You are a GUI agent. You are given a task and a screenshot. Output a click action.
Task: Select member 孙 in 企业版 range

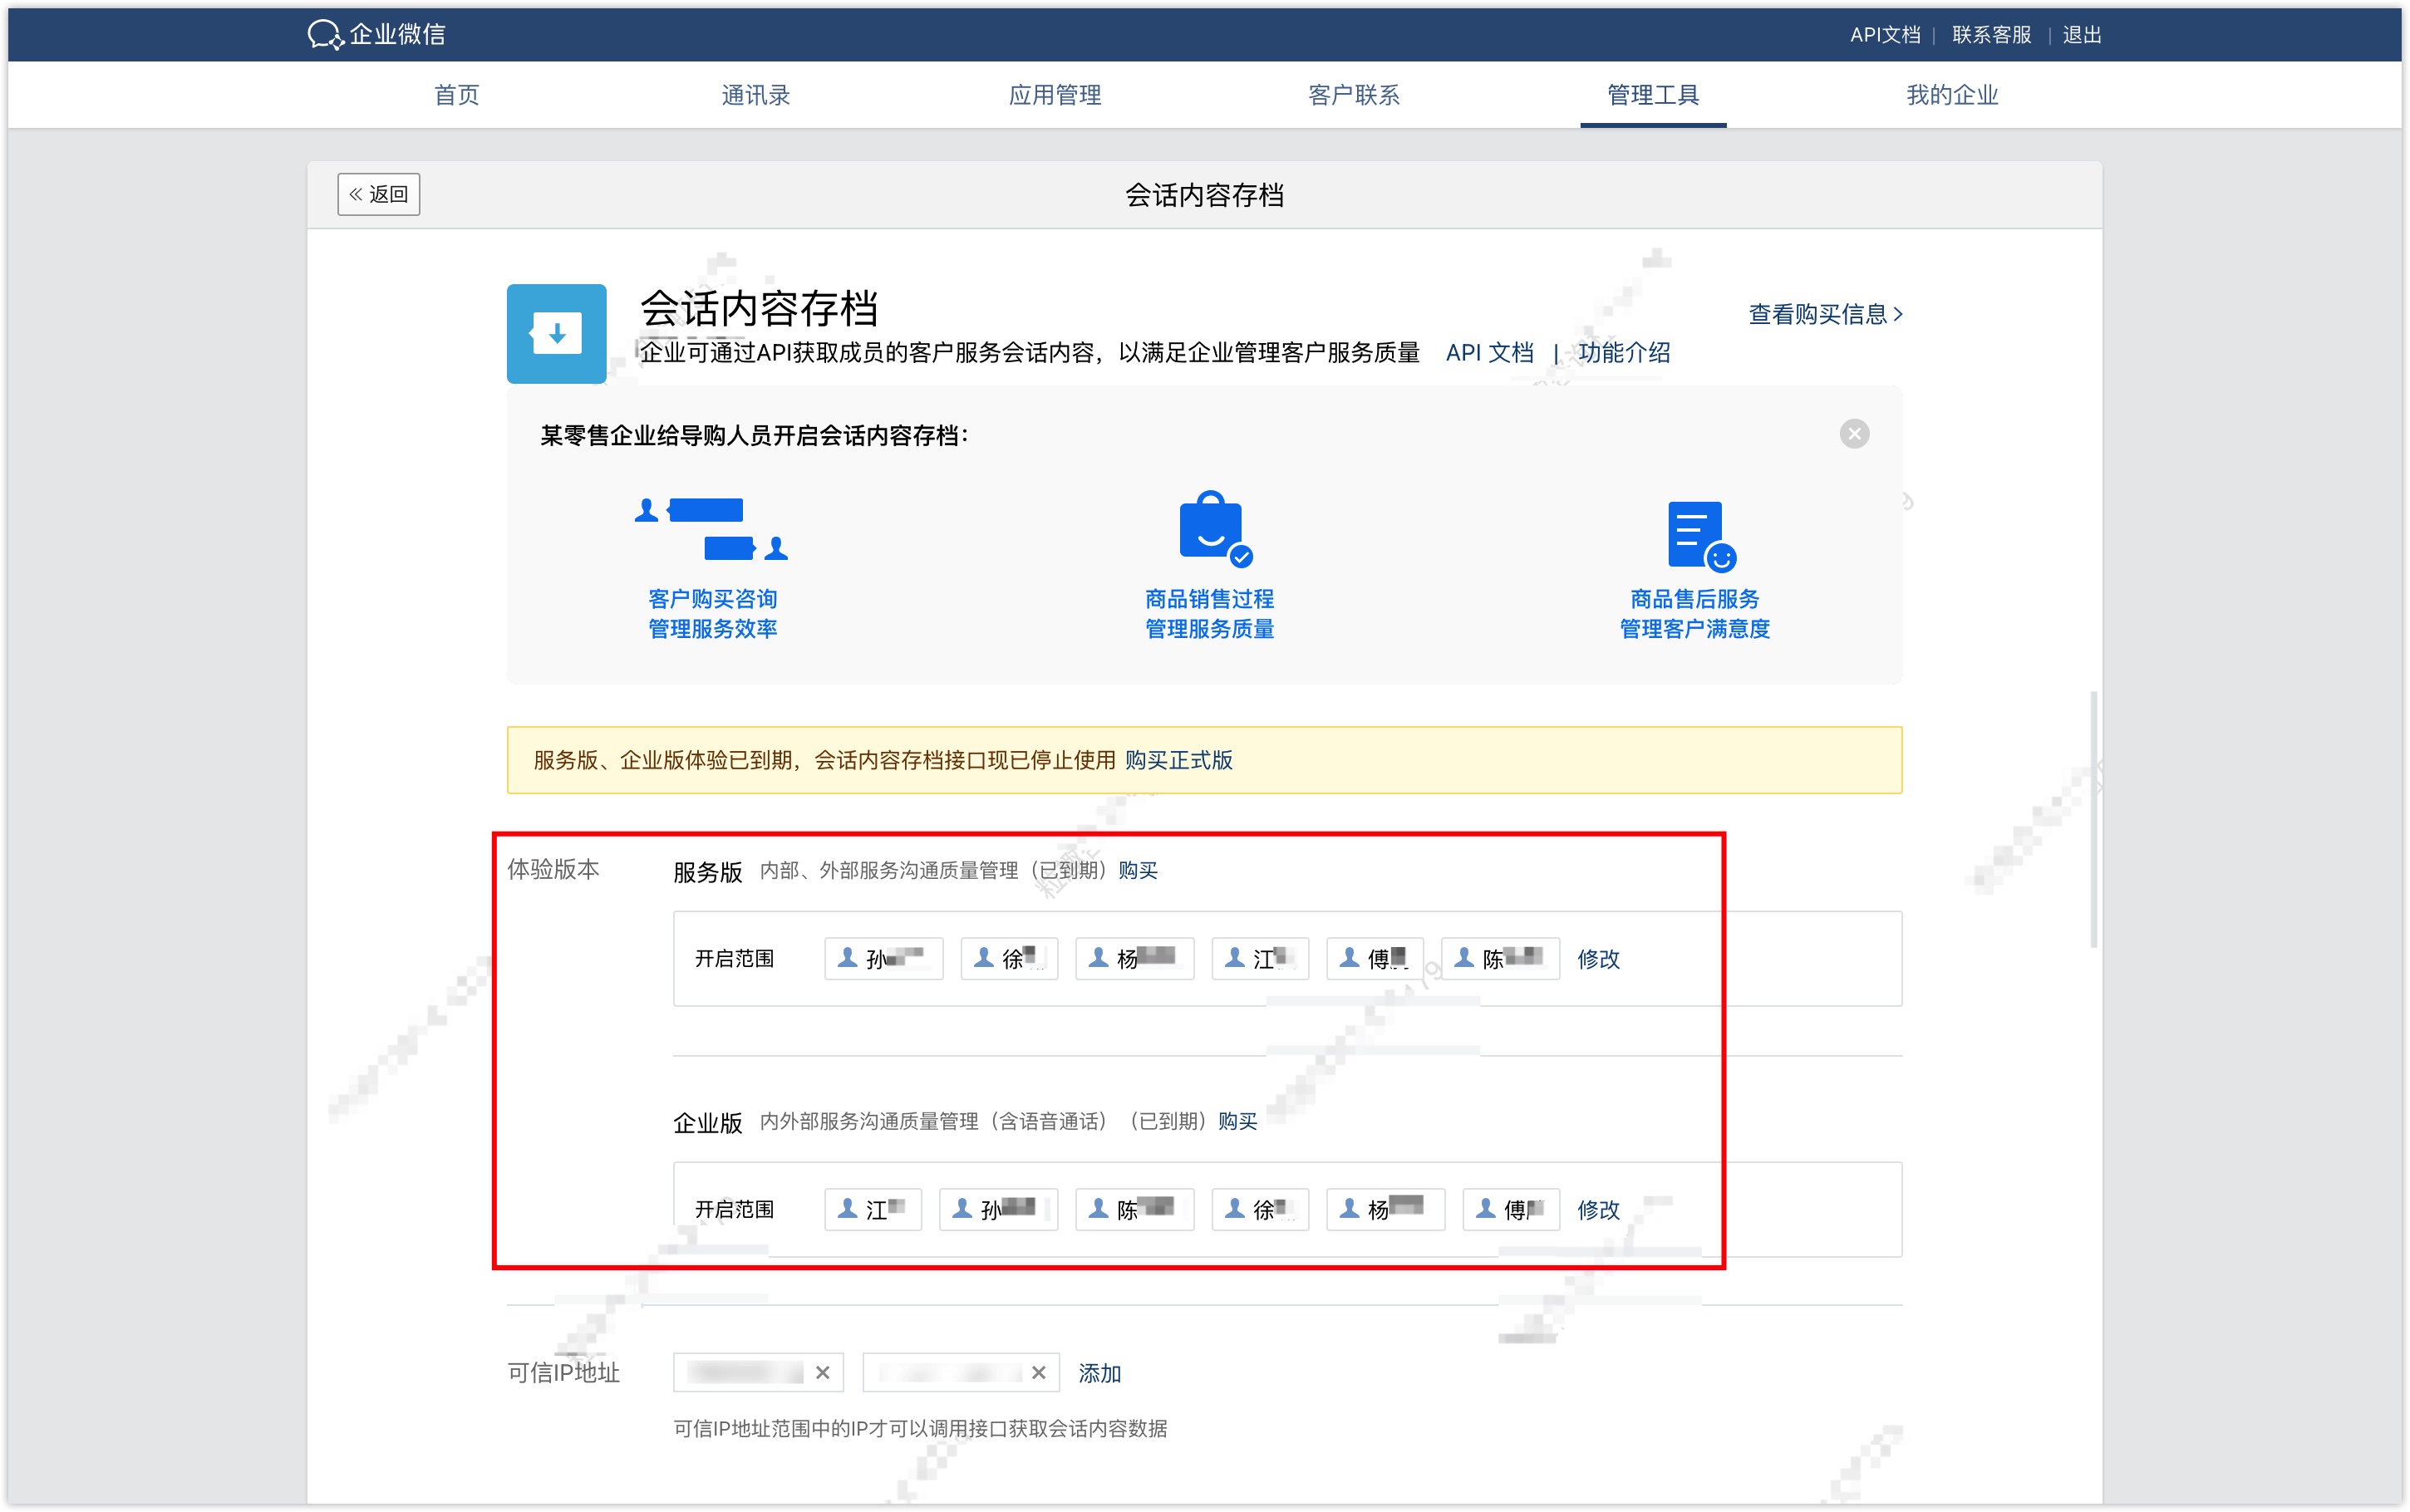(x=998, y=1209)
